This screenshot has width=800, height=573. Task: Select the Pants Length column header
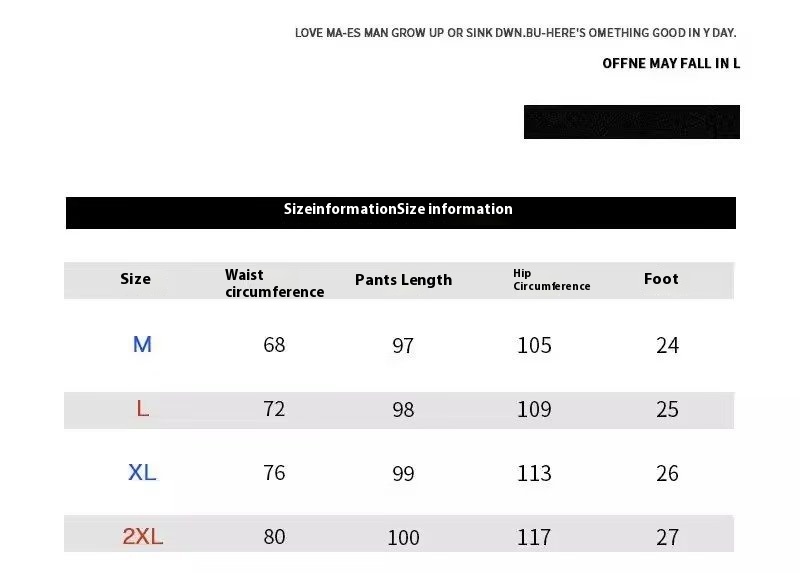tap(403, 280)
